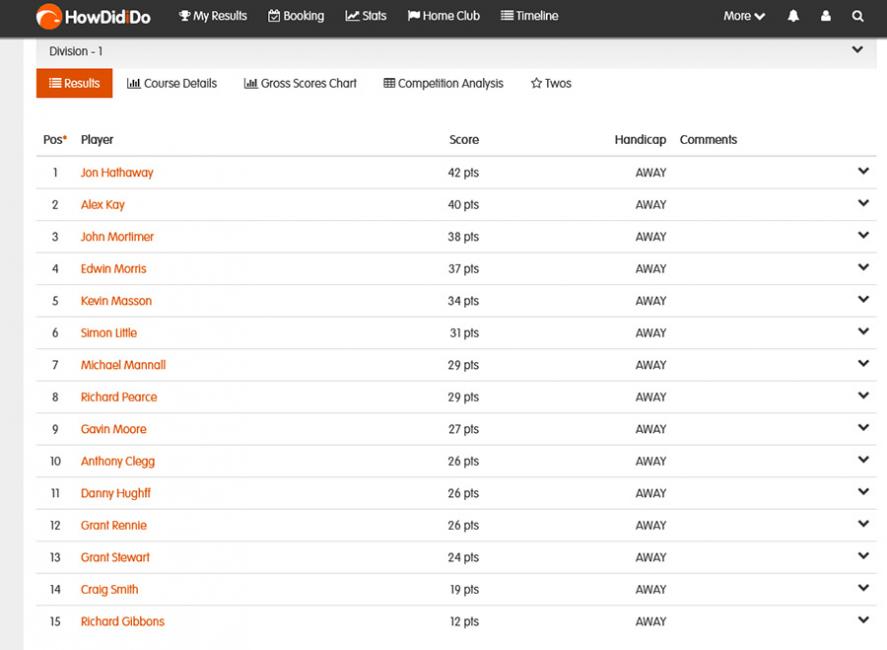Open Alex Kay's player link
Image resolution: width=887 pixels, height=650 pixels.
click(x=102, y=205)
